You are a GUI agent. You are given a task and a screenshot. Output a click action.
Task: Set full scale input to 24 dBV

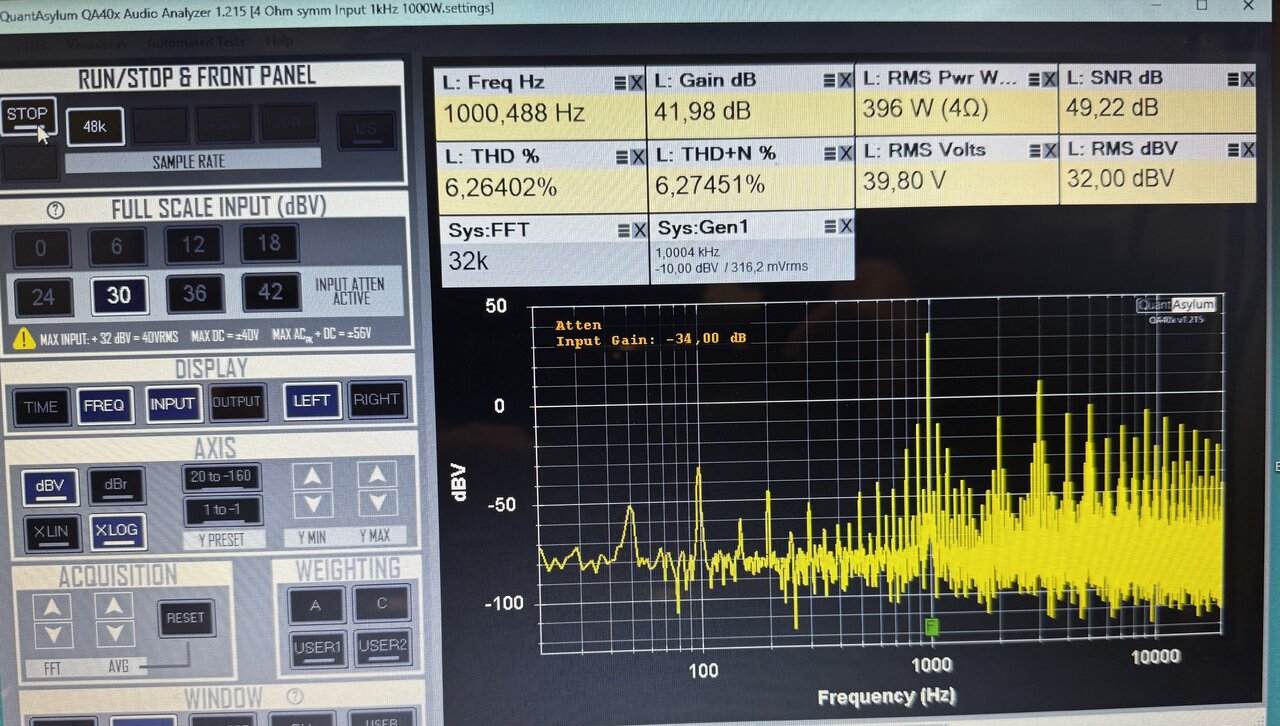[x=42, y=297]
